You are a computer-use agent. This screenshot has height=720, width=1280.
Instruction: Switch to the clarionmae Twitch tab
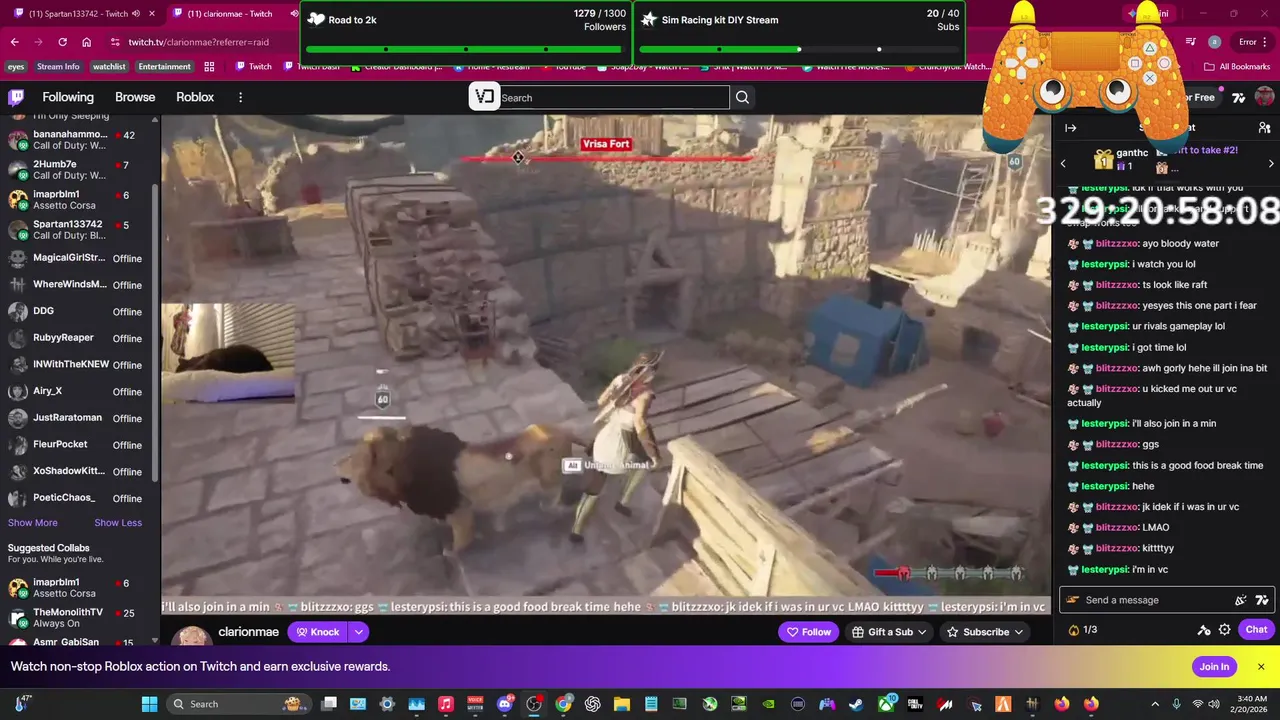coord(232,14)
